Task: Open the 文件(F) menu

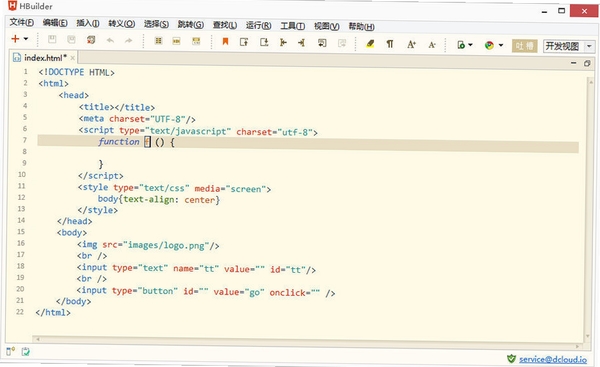Action: point(21,23)
